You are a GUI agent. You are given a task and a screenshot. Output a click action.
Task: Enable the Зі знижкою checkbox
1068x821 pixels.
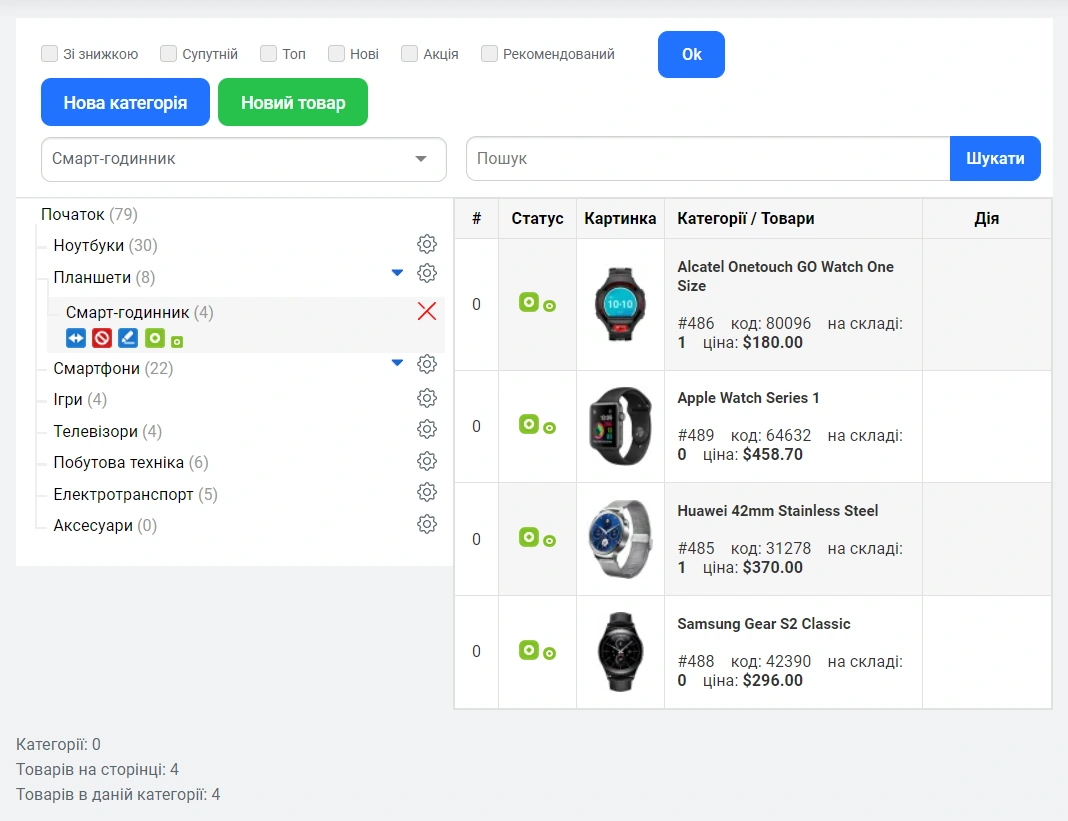(x=49, y=54)
